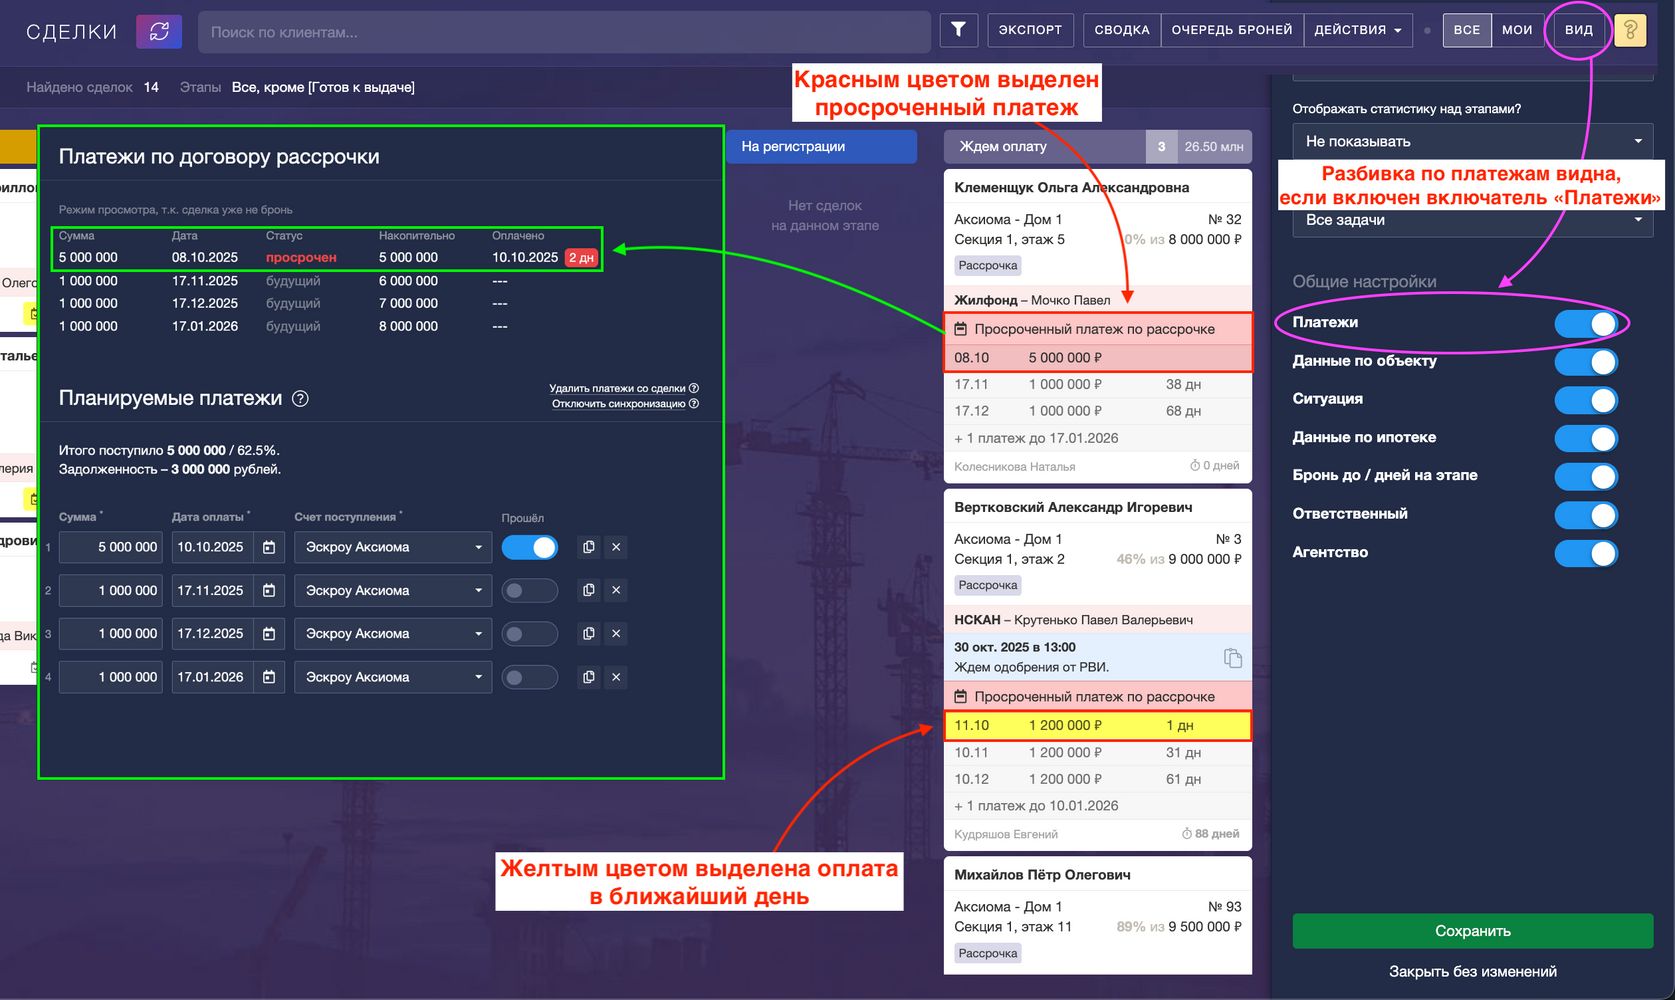Click the purple refresh sync icon
This screenshot has height=1000, width=1675.
click(159, 31)
